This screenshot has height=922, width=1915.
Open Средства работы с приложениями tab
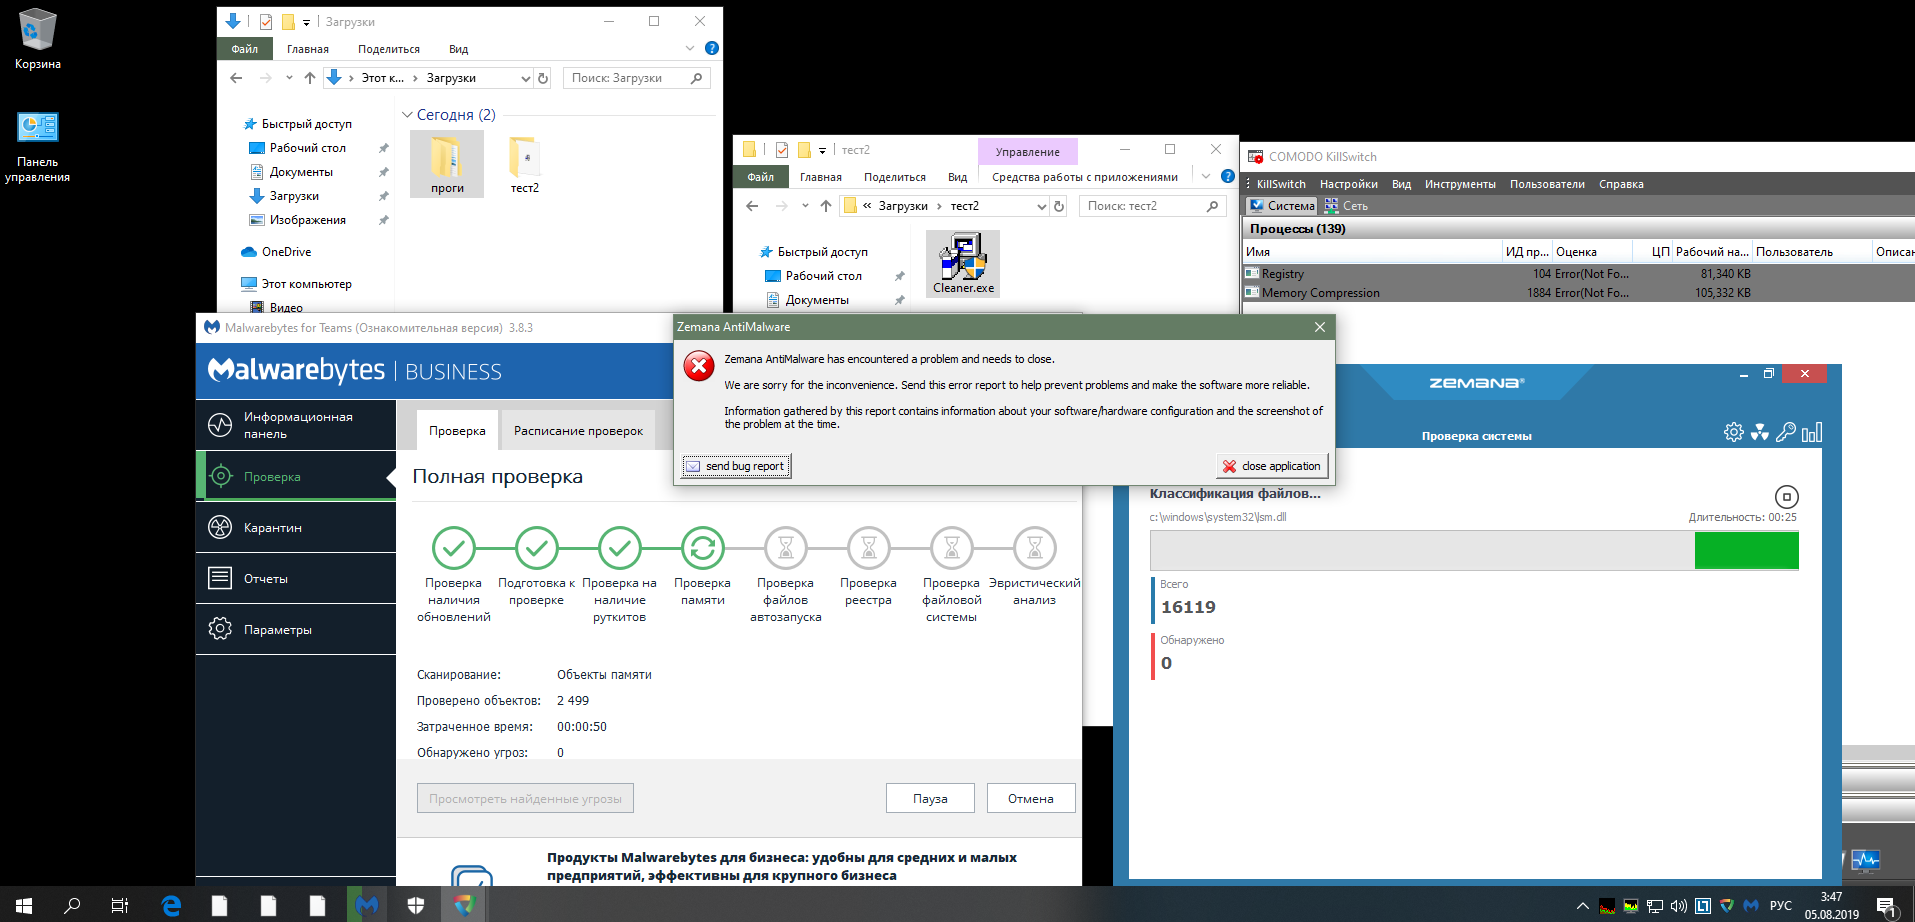[1085, 177]
